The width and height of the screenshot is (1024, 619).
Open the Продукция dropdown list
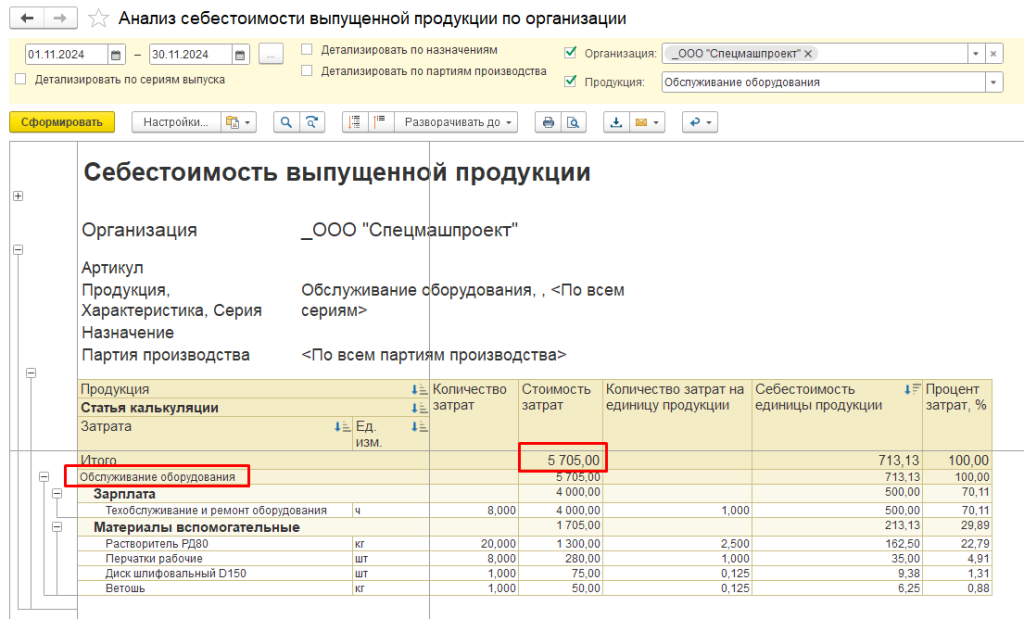coord(993,82)
